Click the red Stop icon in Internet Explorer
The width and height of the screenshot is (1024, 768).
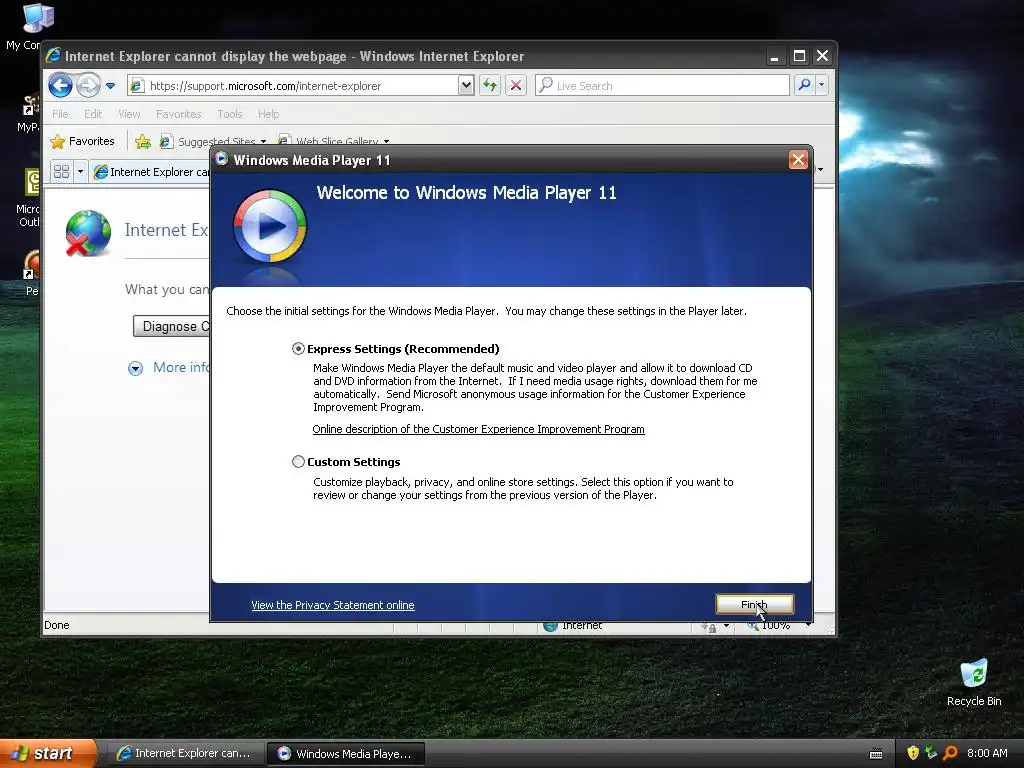coord(515,85)
